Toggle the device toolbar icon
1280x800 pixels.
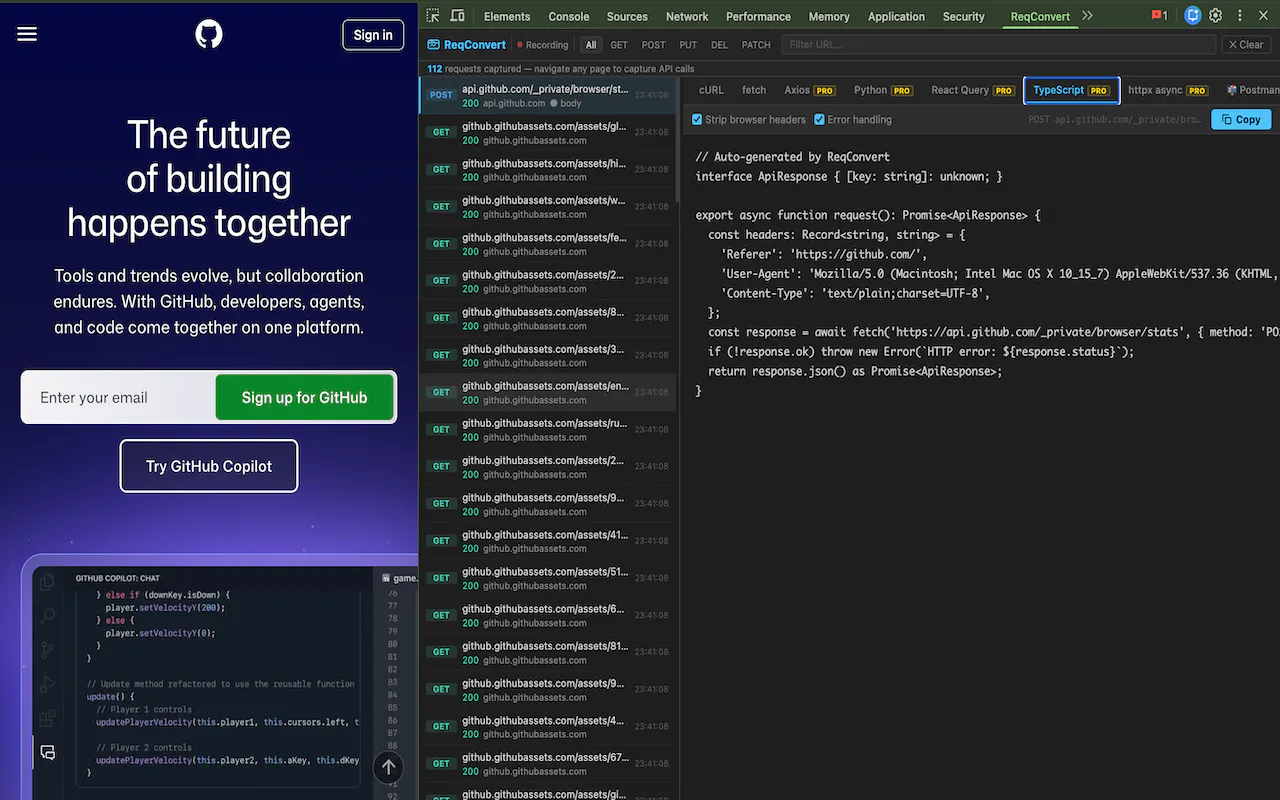tap(457, 16)
